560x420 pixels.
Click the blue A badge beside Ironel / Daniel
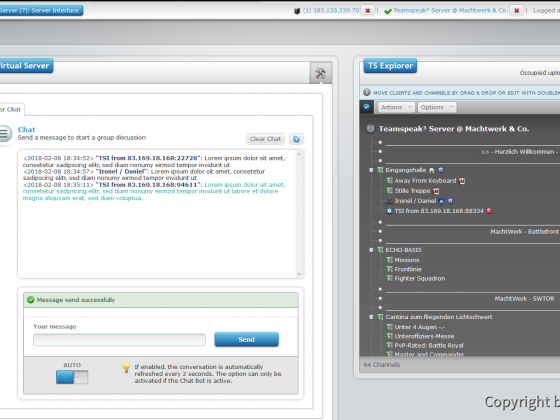(x=441, y=201)
